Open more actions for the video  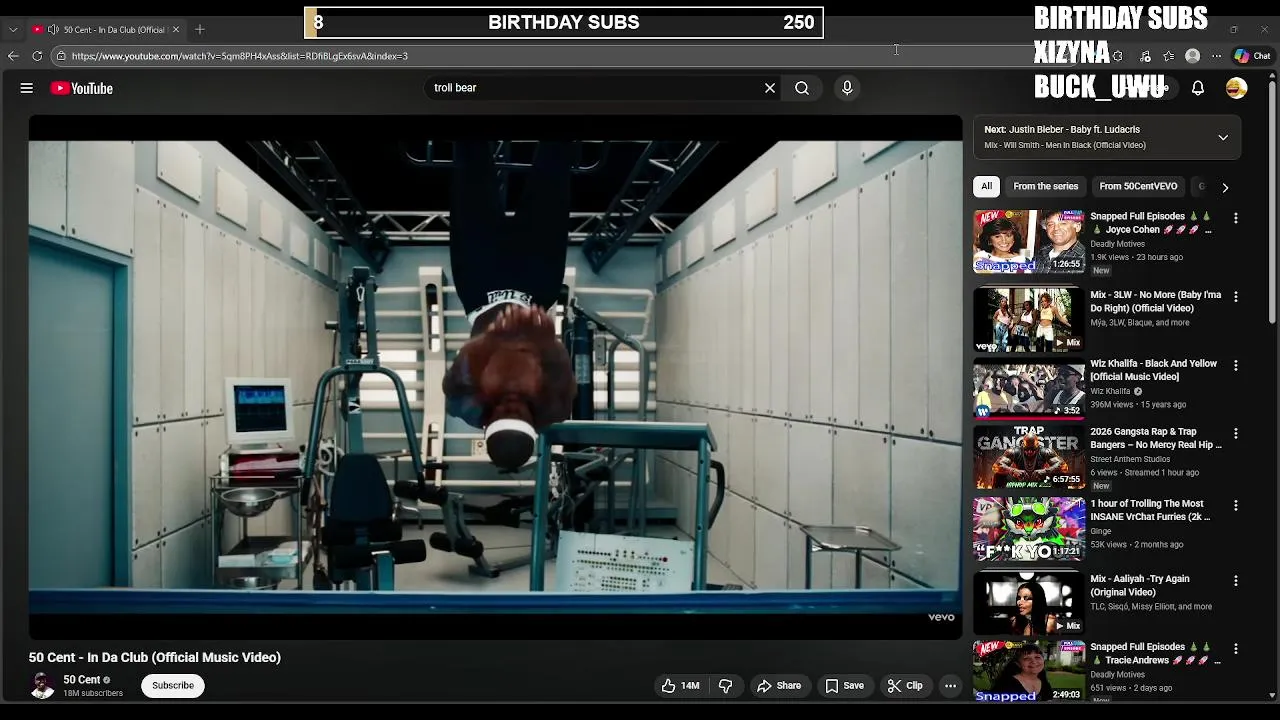pos(951,685)
